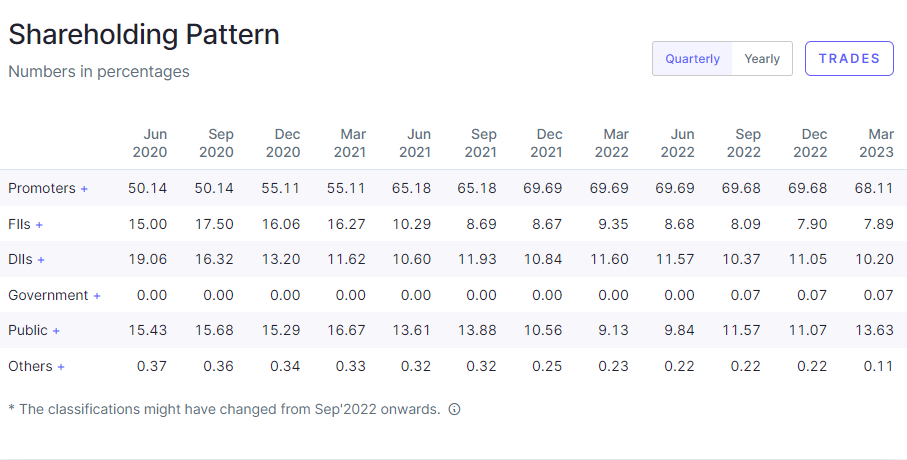Open the TRADES button

(849, 58)
